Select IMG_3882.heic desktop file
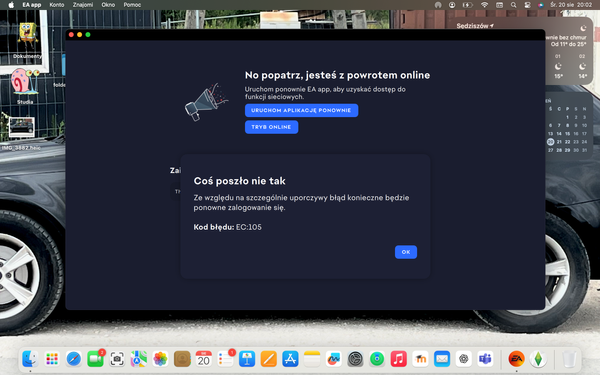Viewport: 600px width, 375px height. pos(21,133)
